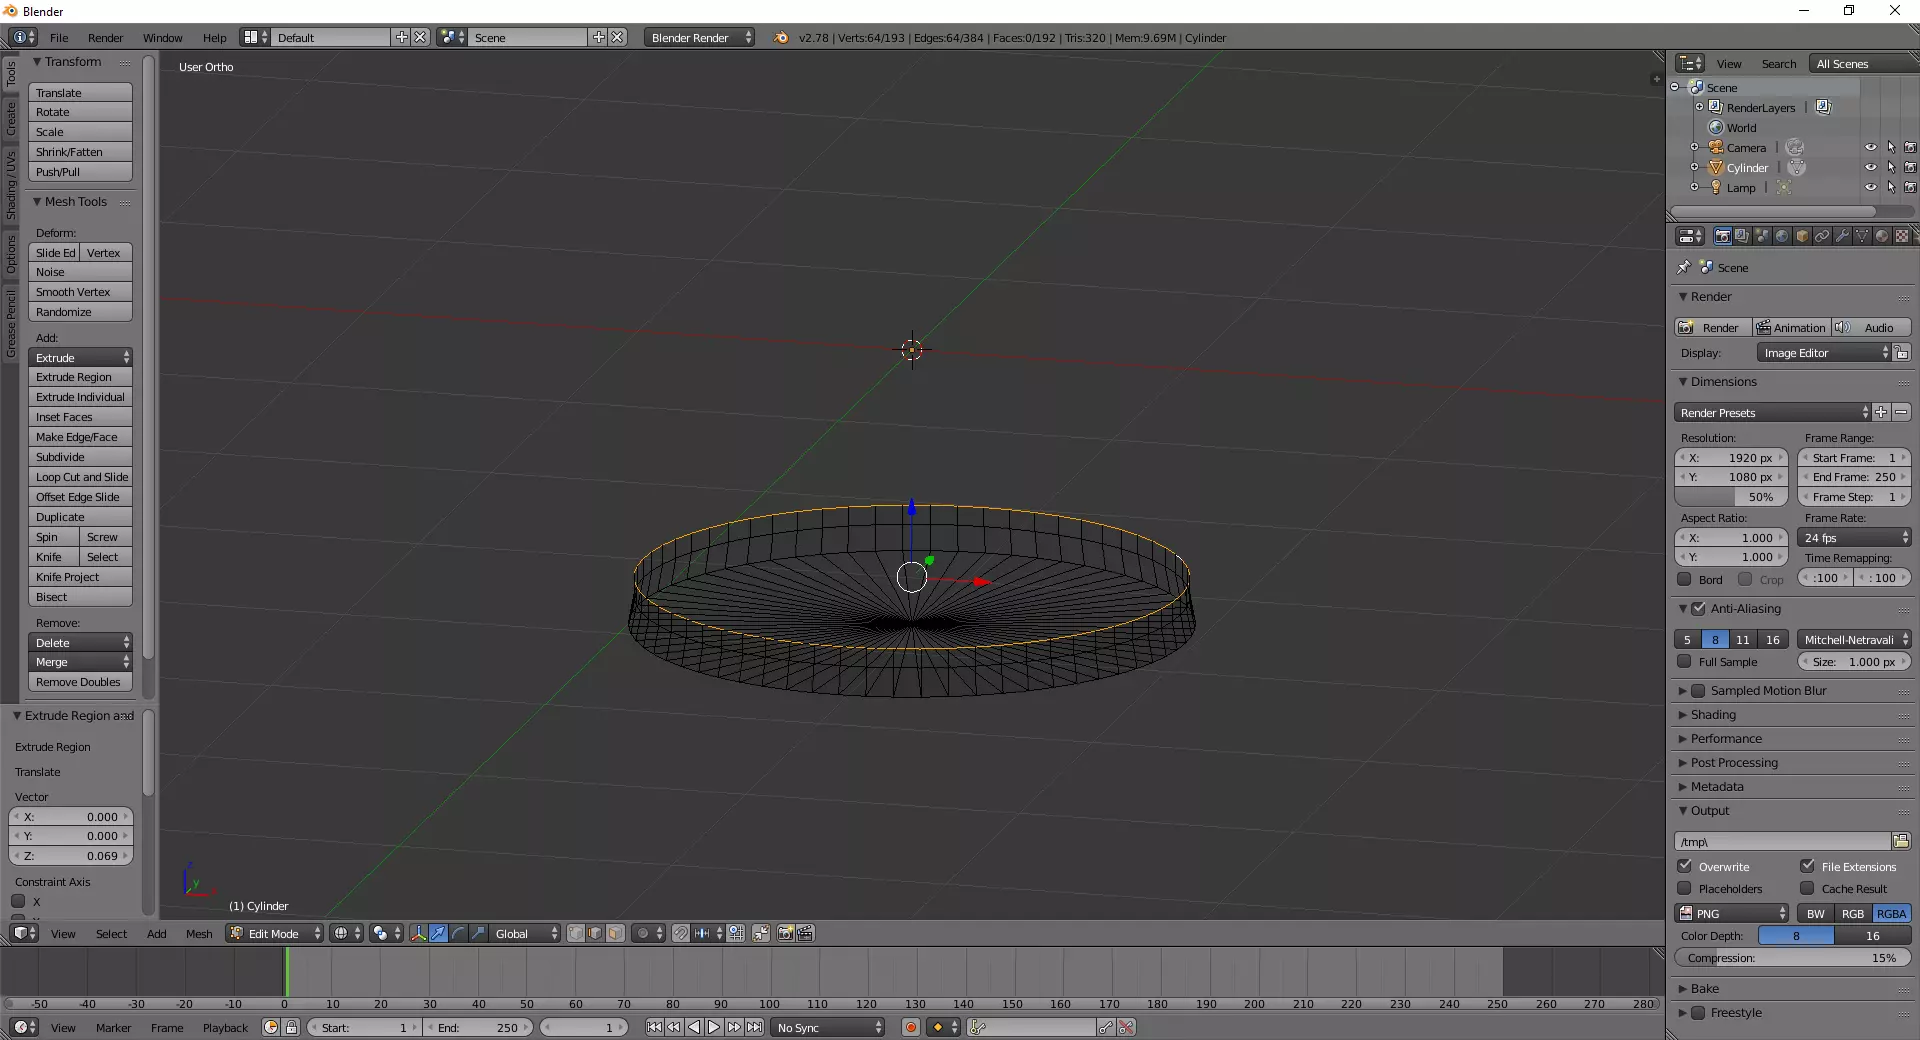Screen dimensions: 1920x1040
Task: Click the OpenGL render active viewport camera icon
Action: coord(786,934)
